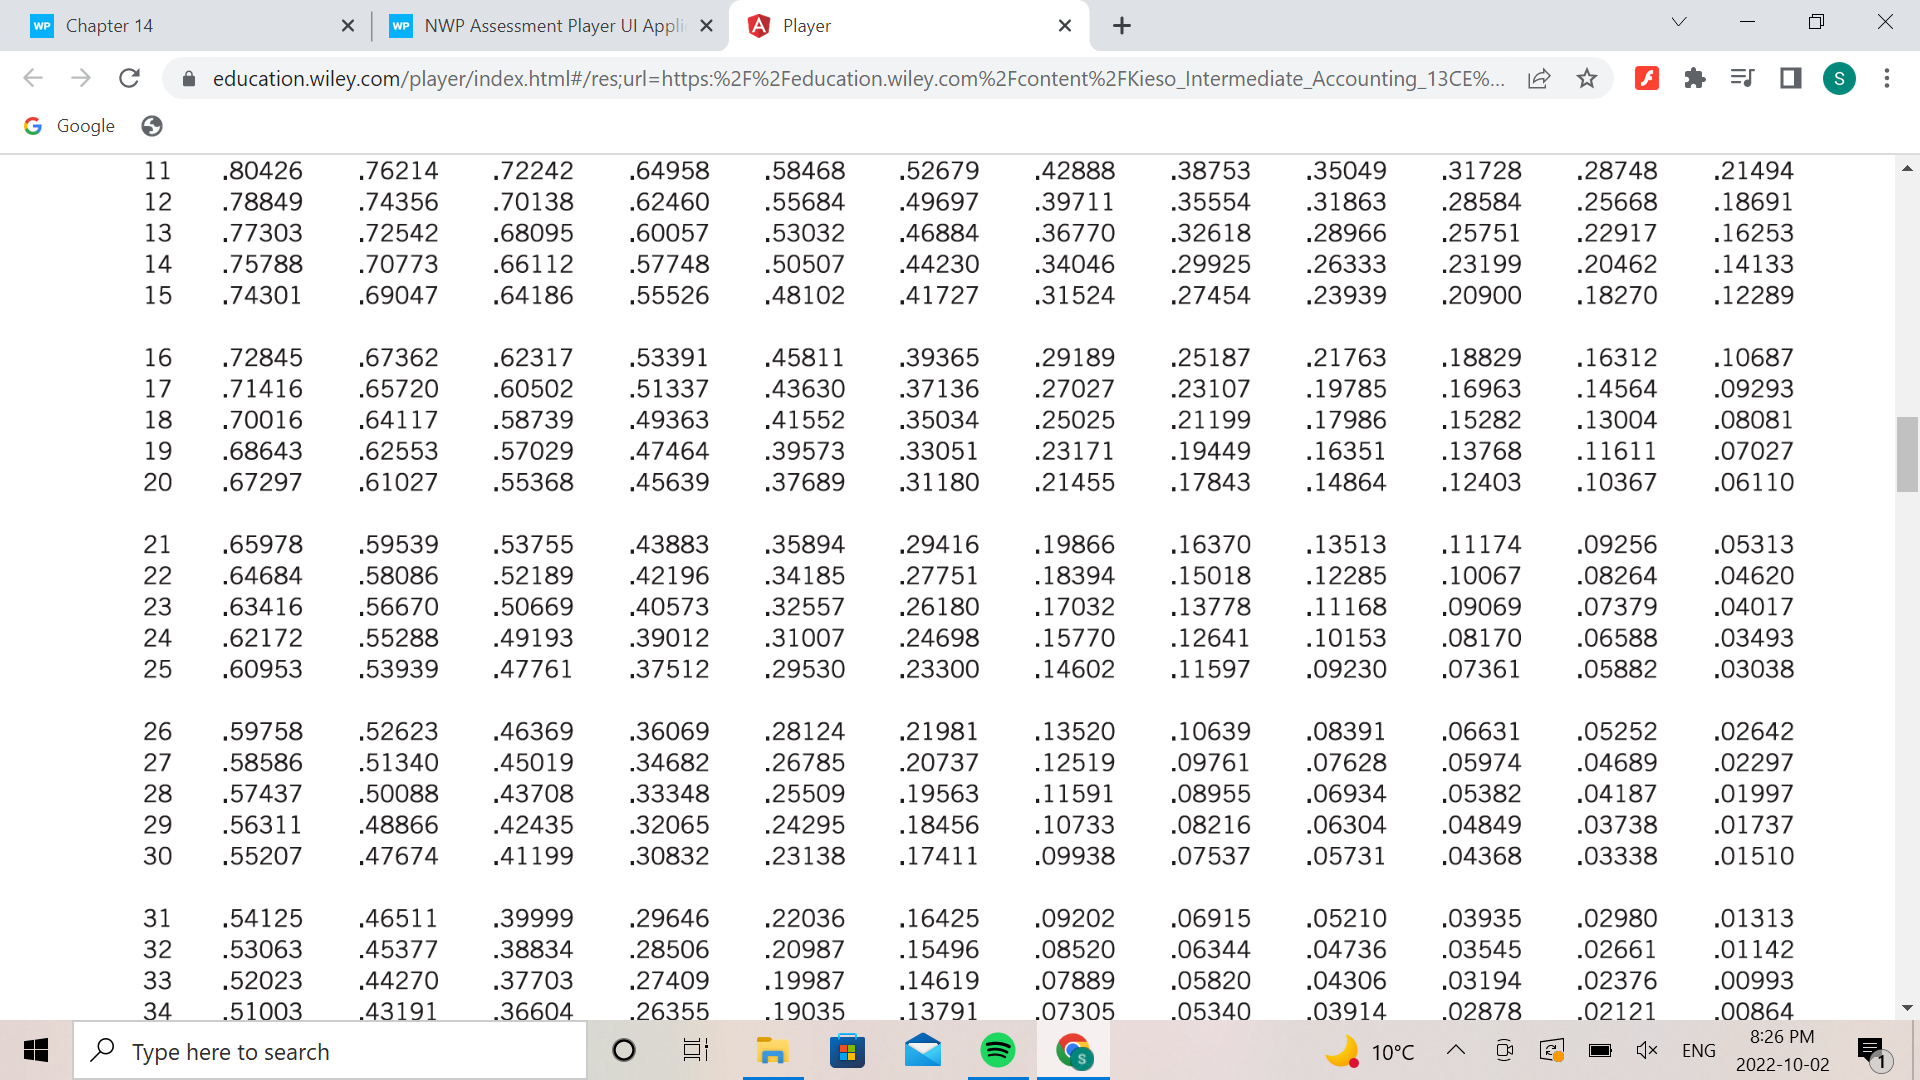Open Chrome's media controls icon
Viewport: 1920px width, 1080px height.
(x=1741, y=78)
